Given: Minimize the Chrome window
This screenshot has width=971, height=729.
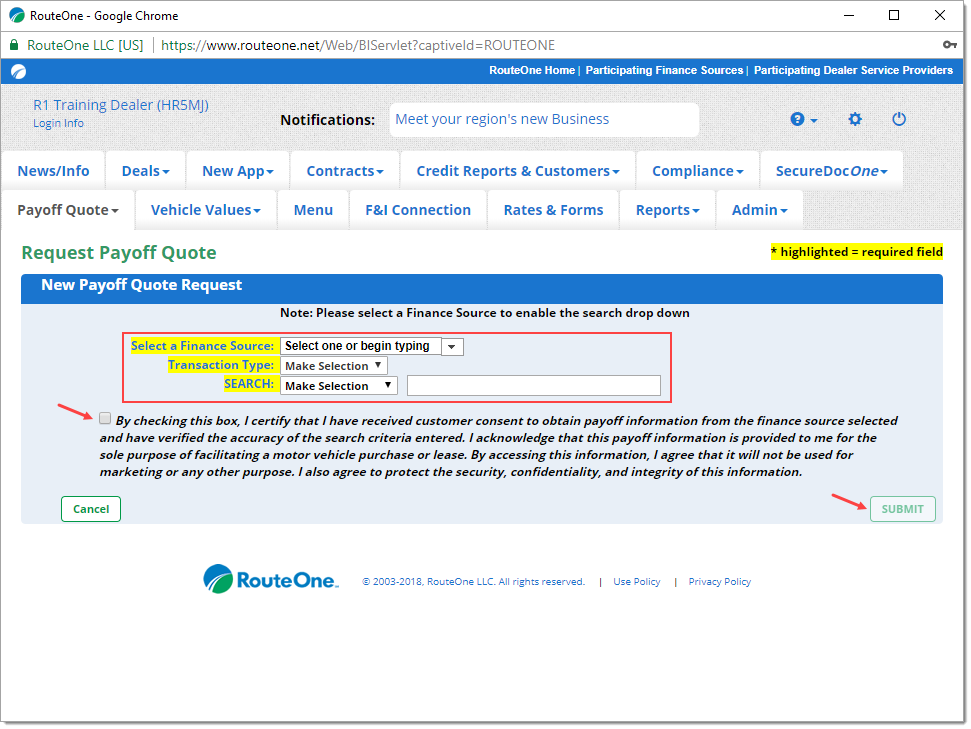Looking at the screenshot, I should pyautogui.click(x=848, y=15).
